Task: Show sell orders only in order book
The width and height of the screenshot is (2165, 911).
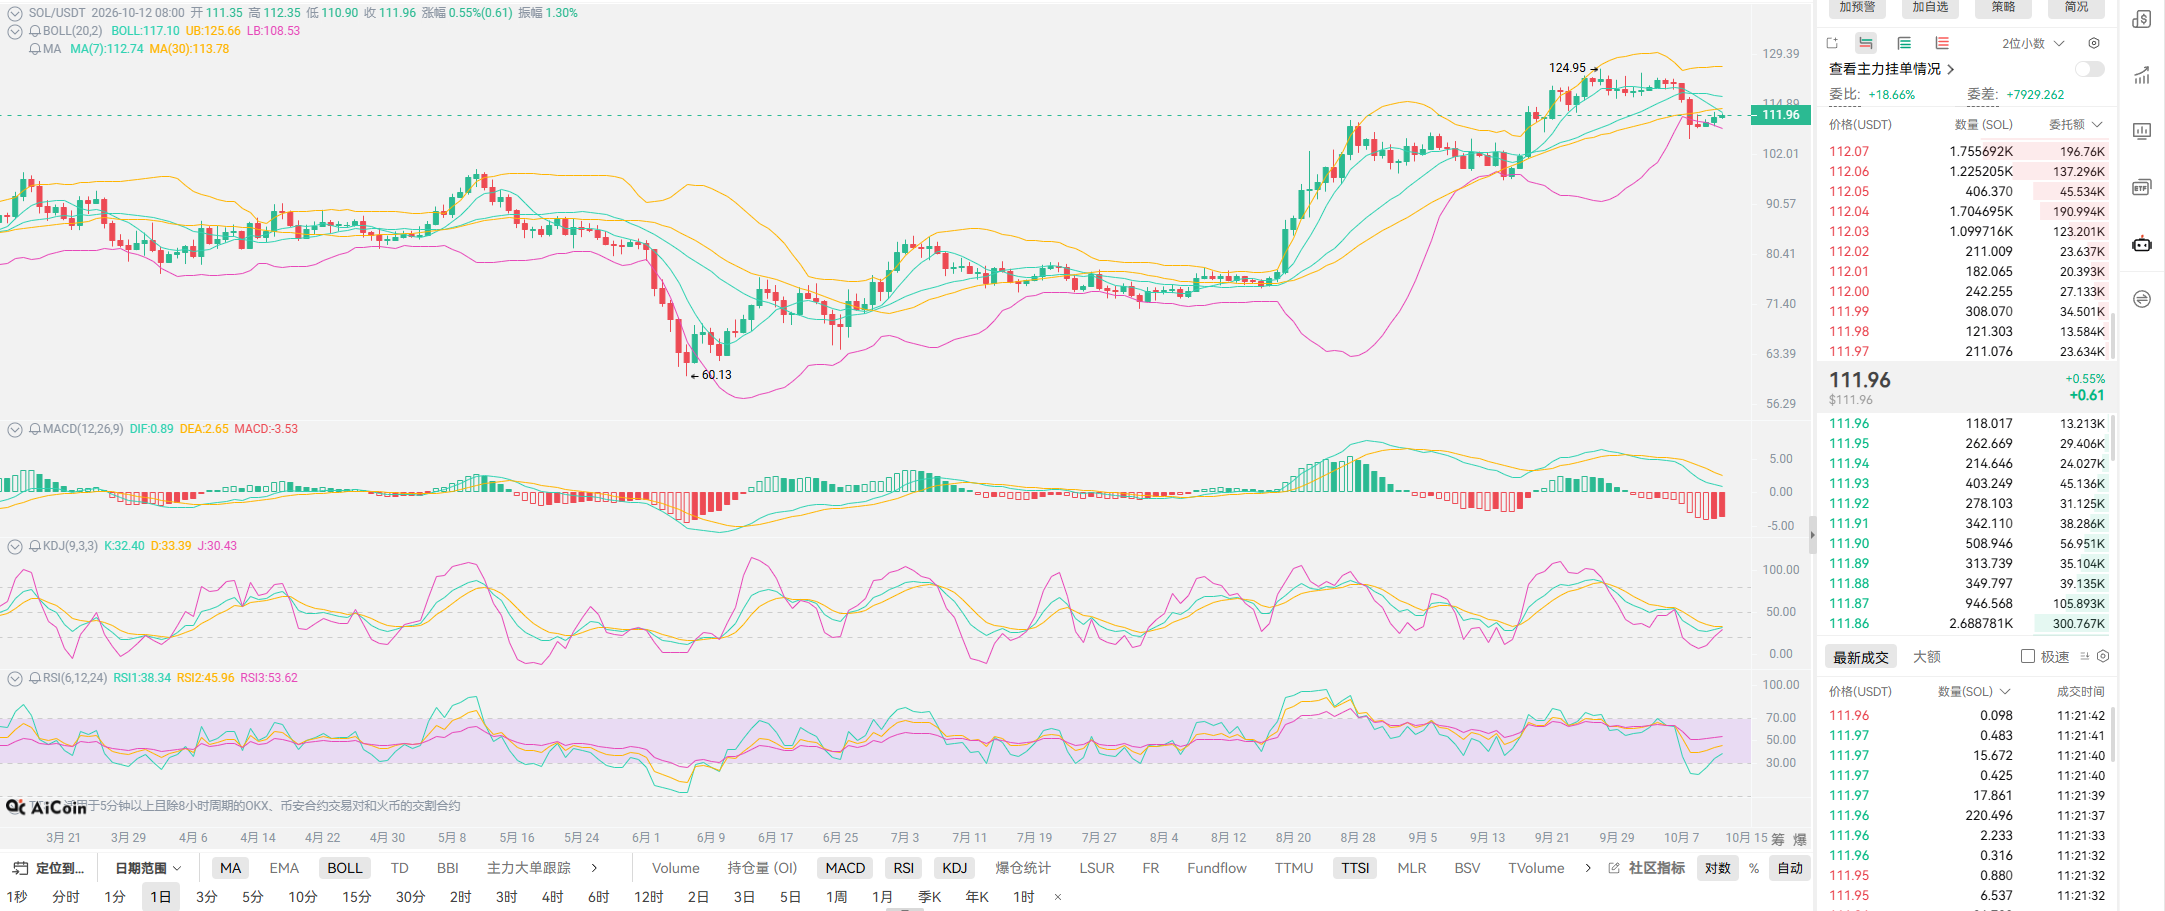Action: [x=1942, y=43]
